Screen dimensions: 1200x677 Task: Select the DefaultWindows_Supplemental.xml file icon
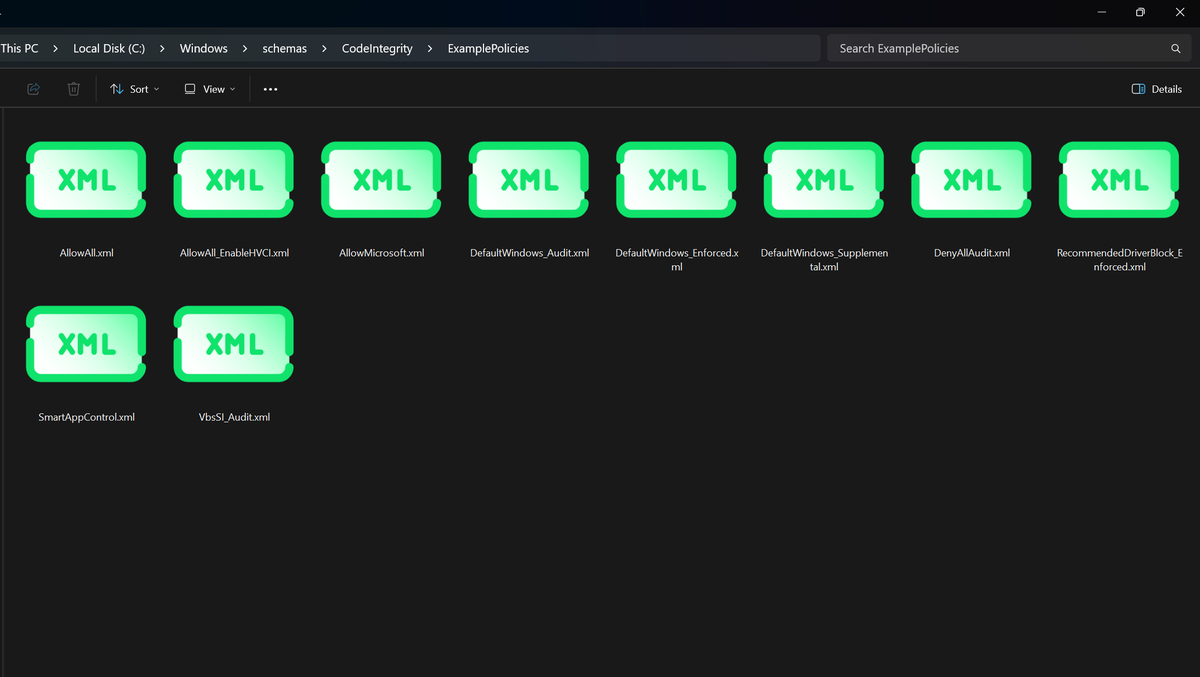[824, 180]
